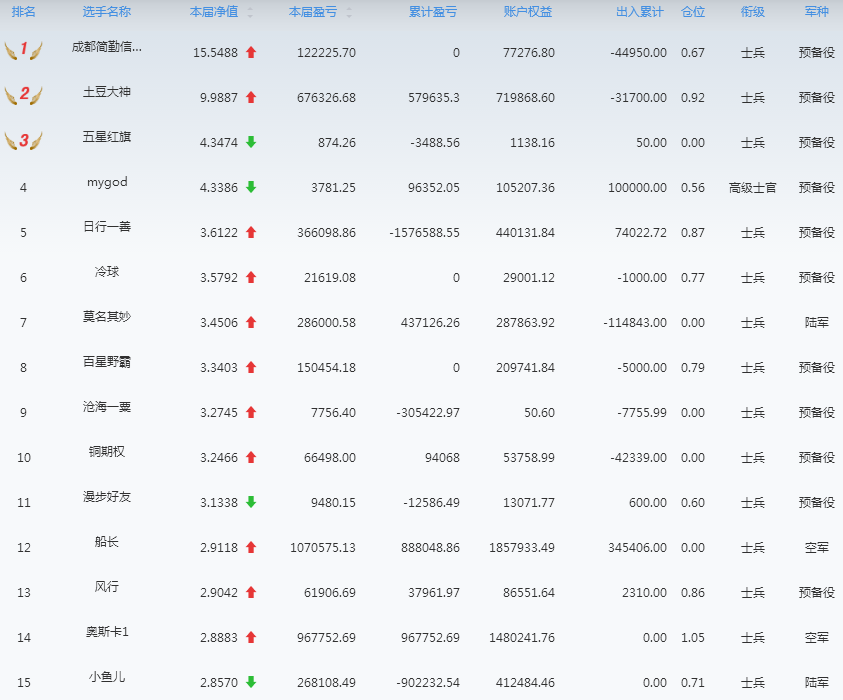Click 陆军 in 小鱼儿 row

pyautogui.click(x=817, y=683)
